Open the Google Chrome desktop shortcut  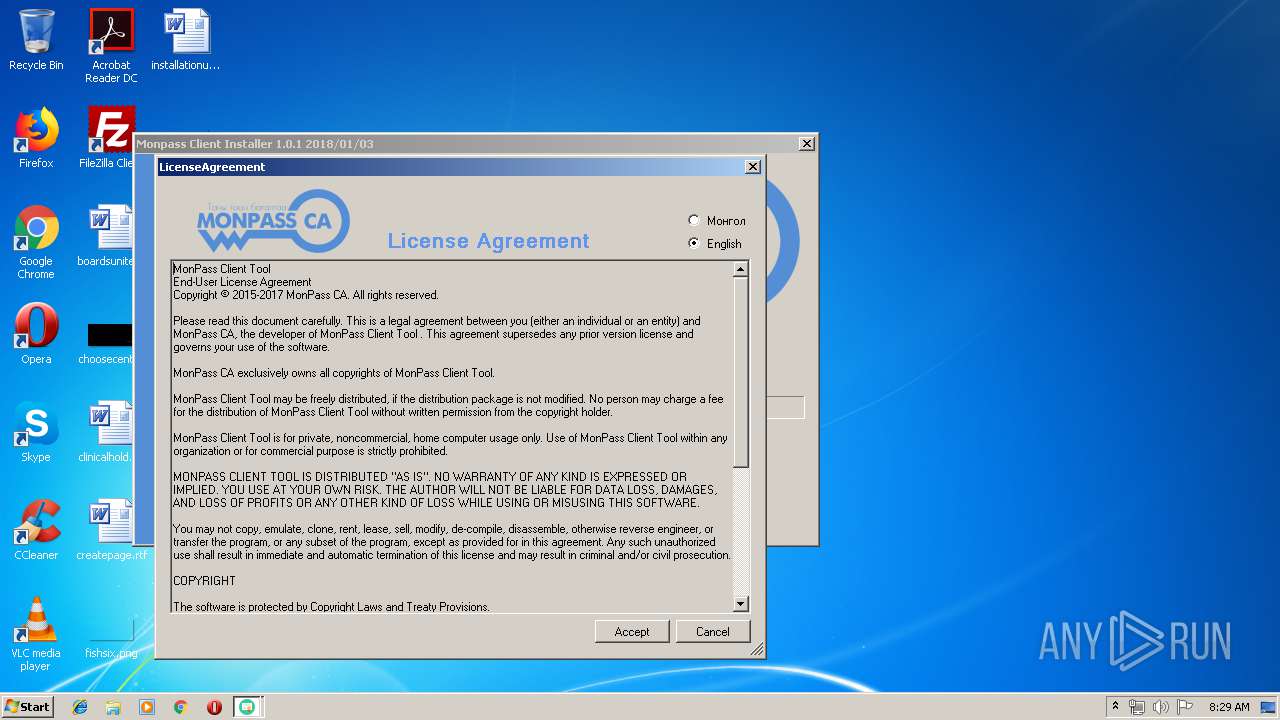pos(36,242)
